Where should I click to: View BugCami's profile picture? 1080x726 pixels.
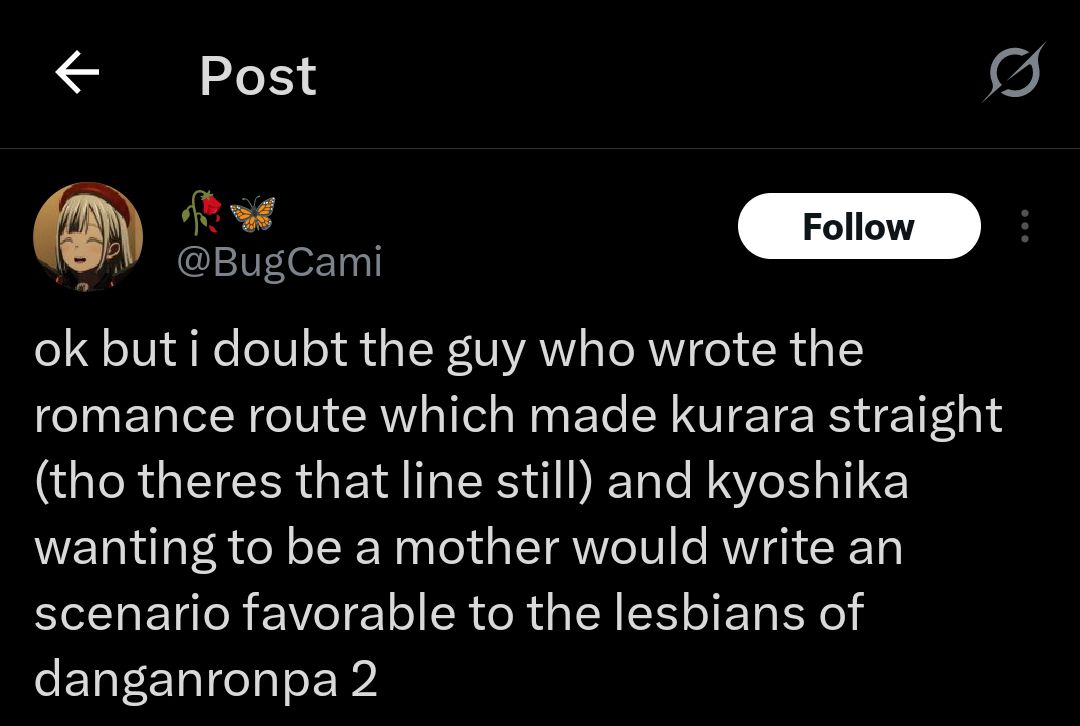coord(88,236)
